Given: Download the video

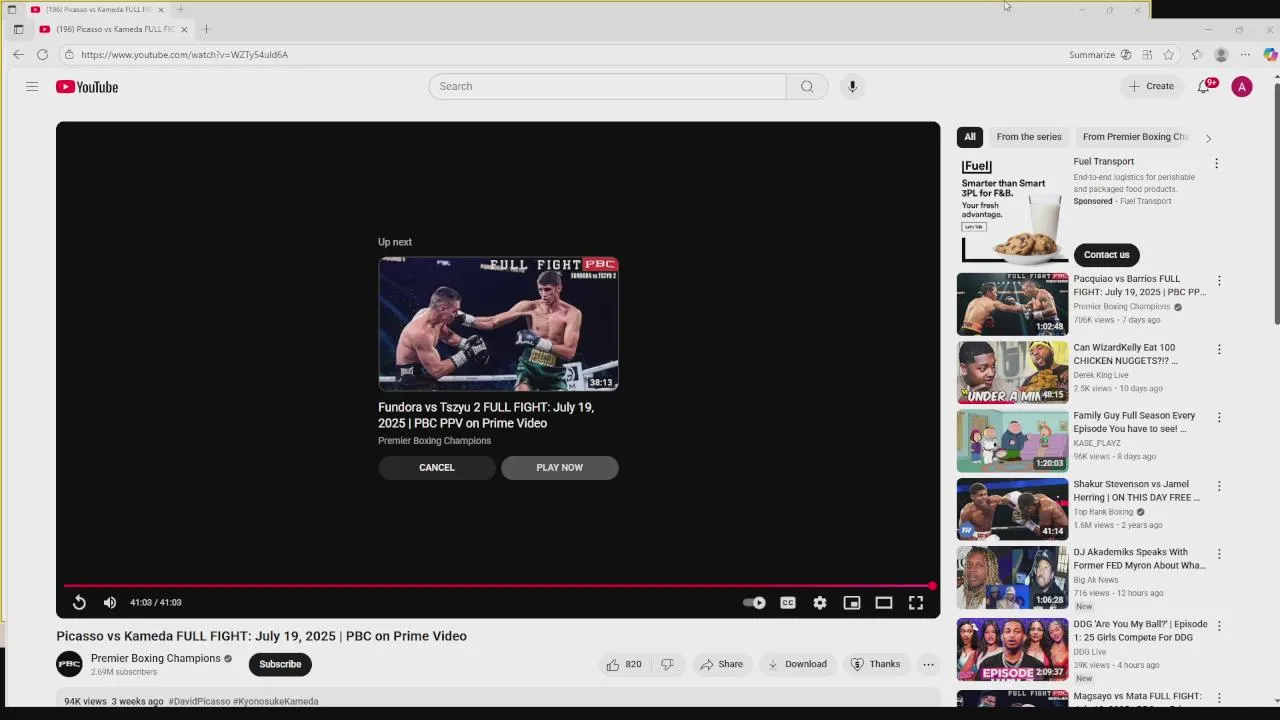Looking at the screenshot, I should pyautogui.click(x=797, y=664).
